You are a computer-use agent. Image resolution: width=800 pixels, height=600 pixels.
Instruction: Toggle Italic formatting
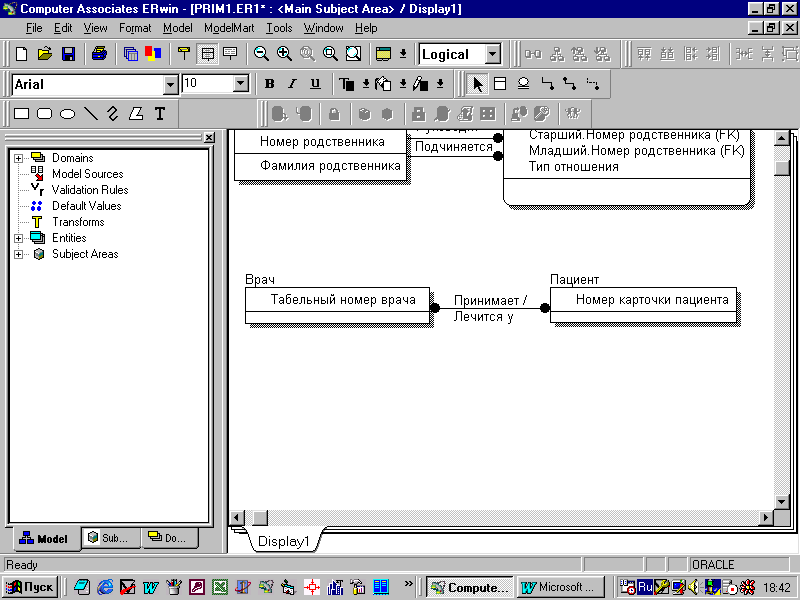tap(292, 84)
